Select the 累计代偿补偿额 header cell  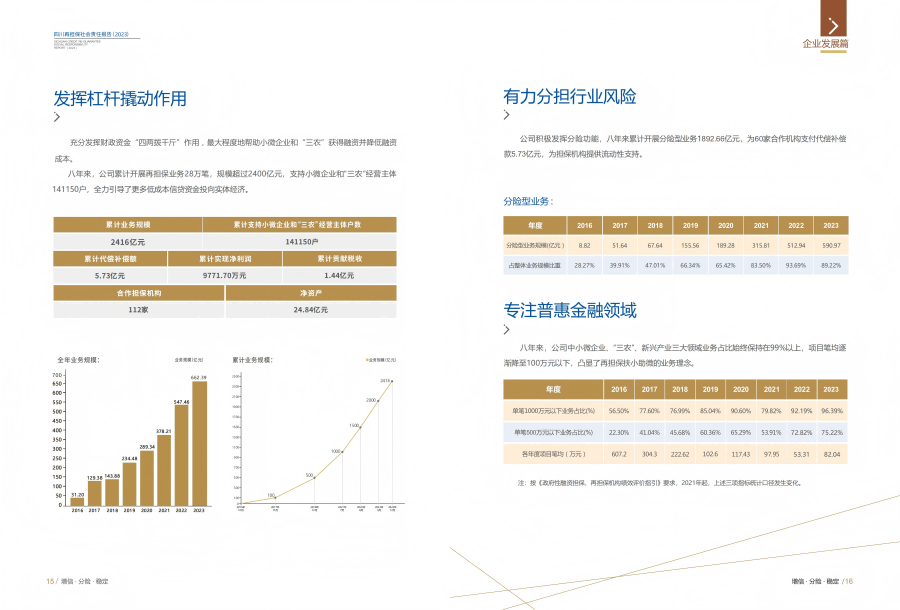110,259
